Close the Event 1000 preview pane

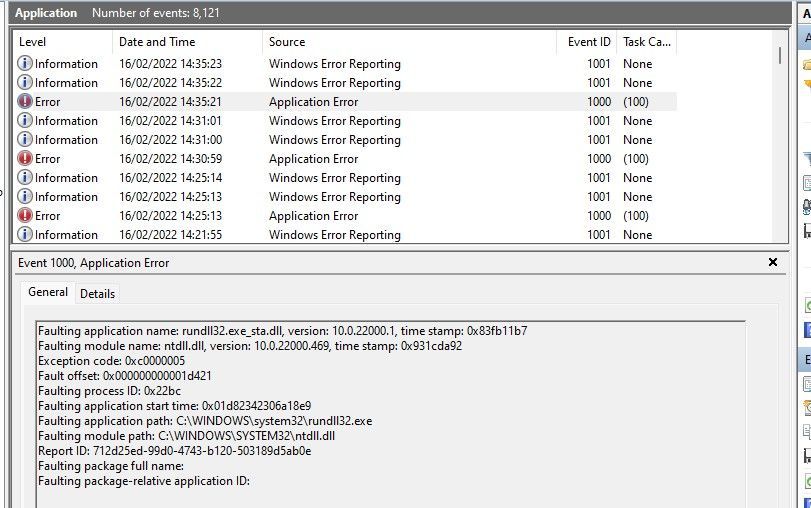pos(772,262)
